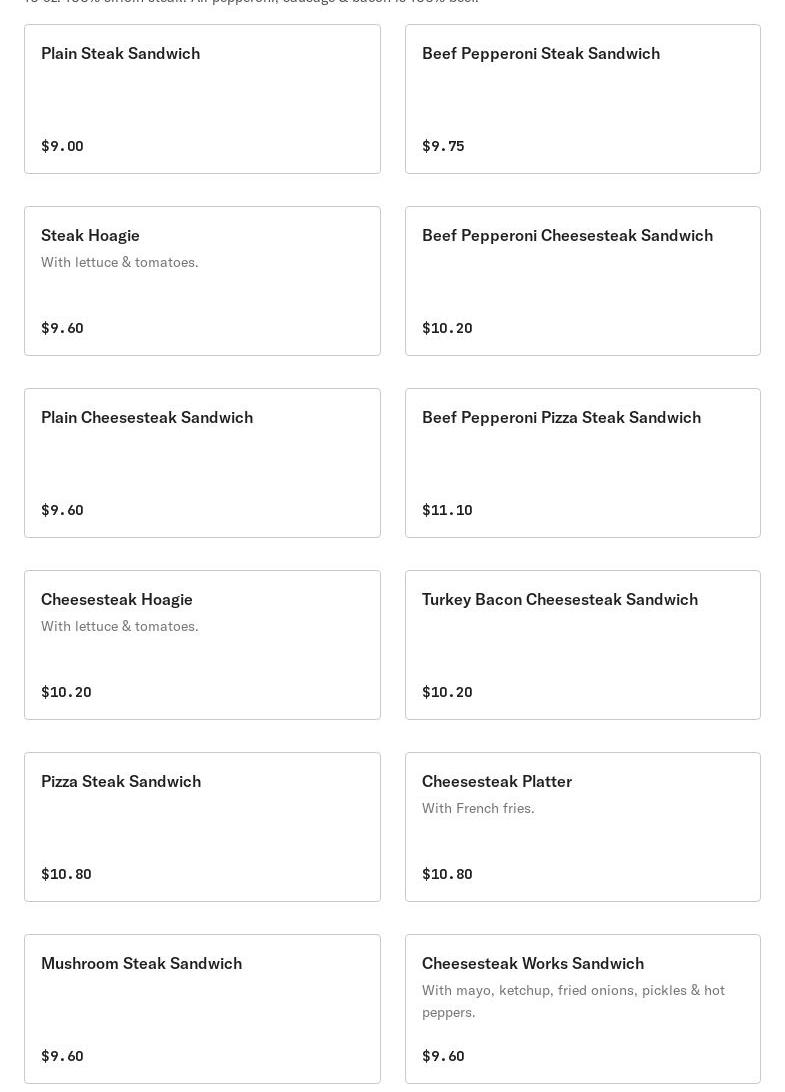
Task: Select Mushroom Steak Sandwich card
Action: point(141,964)
